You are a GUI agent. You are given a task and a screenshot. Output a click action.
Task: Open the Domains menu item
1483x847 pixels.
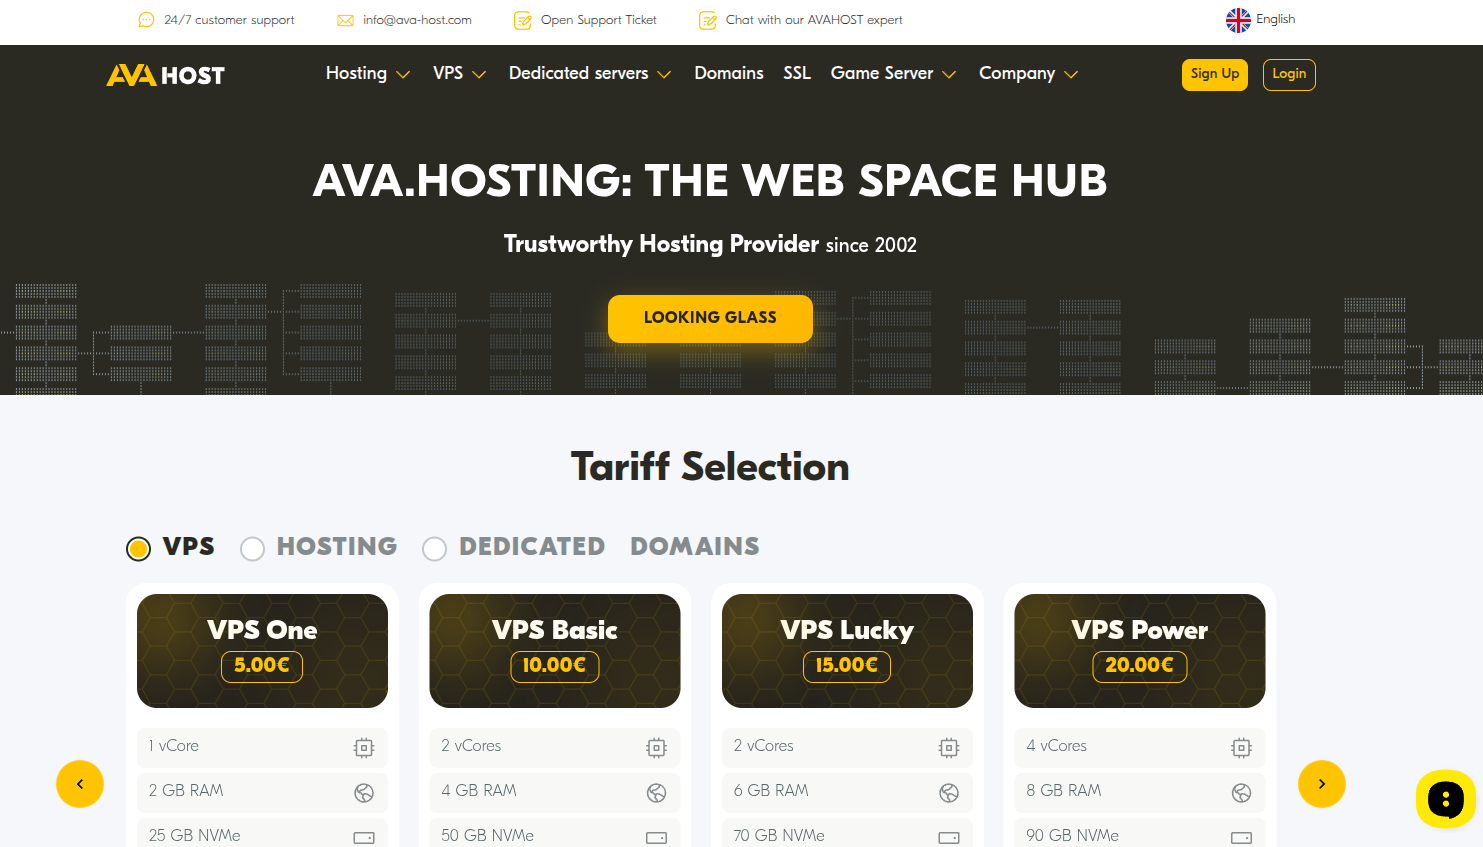point(728,74)
